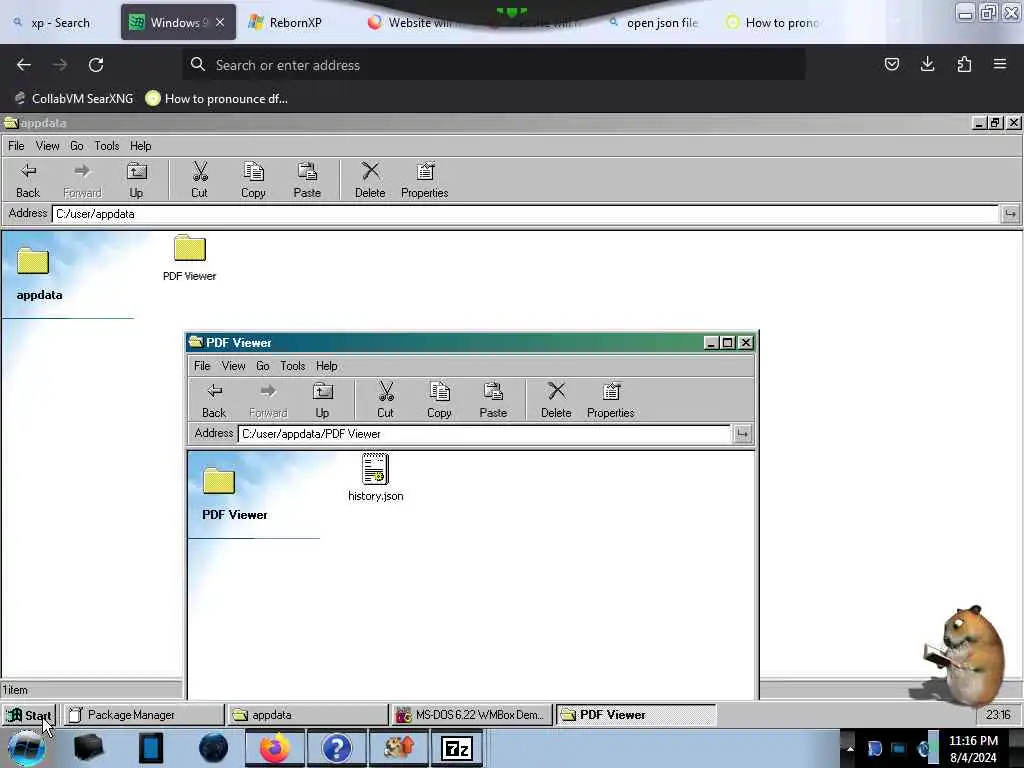
Task: Click Up in the appdata window toolbar
Action: click(136, 180)
